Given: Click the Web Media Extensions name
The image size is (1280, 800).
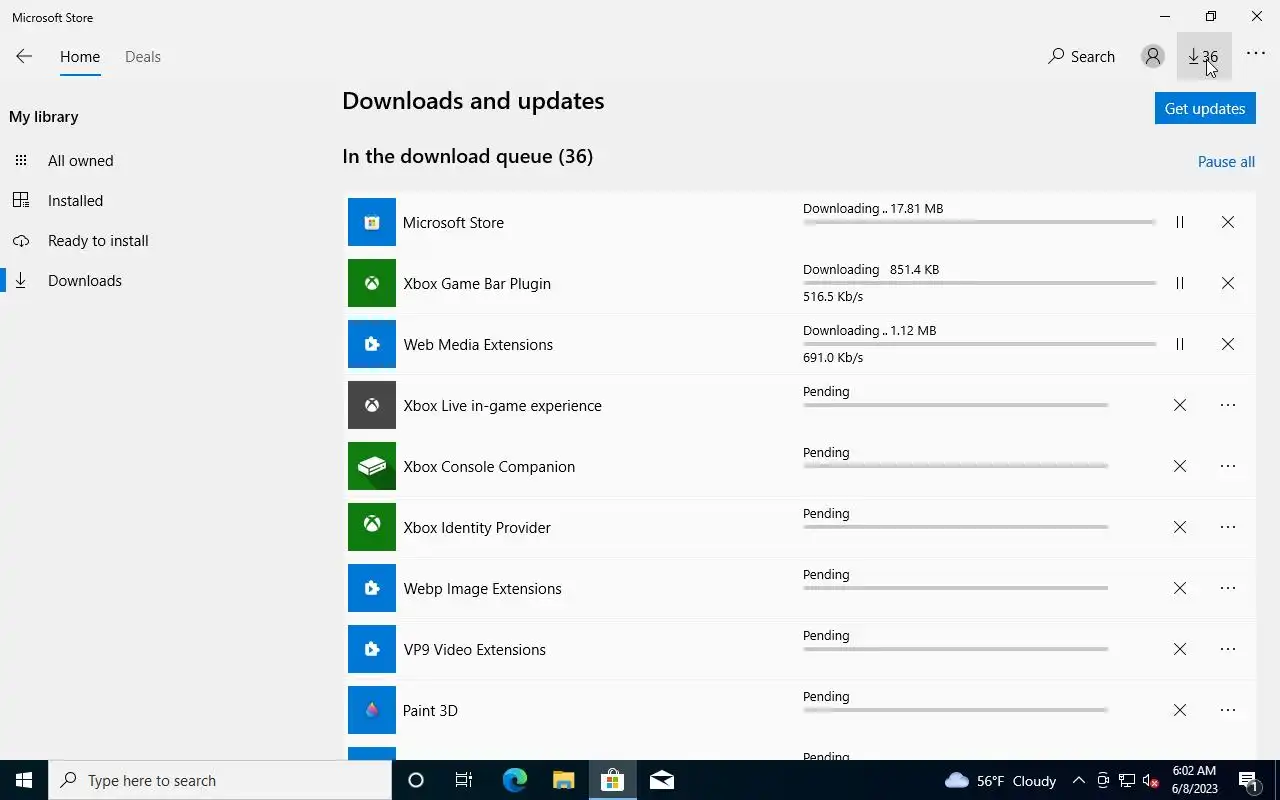Looking at the screenshot, I should coord(478,344).
